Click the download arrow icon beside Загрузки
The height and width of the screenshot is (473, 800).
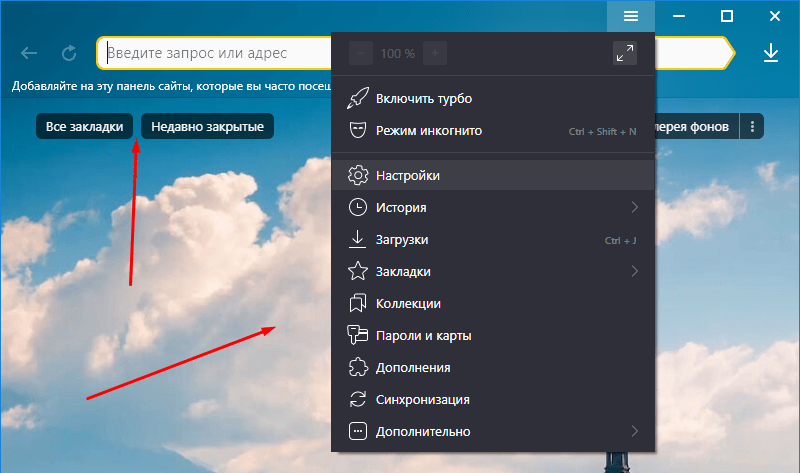coord(358,239)
